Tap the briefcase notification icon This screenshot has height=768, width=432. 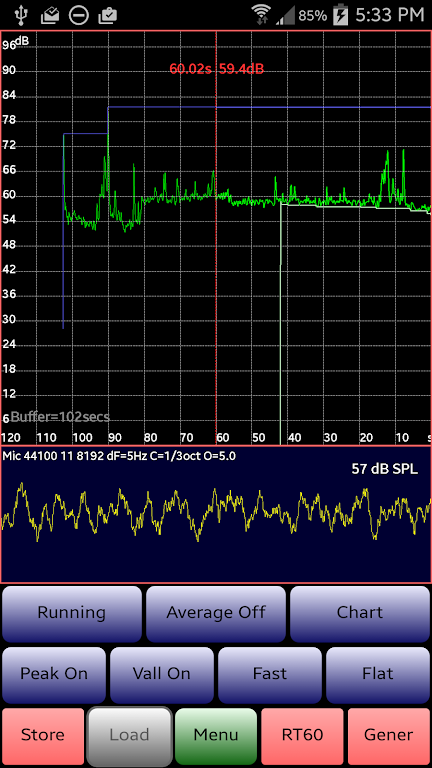coord(106,16)
